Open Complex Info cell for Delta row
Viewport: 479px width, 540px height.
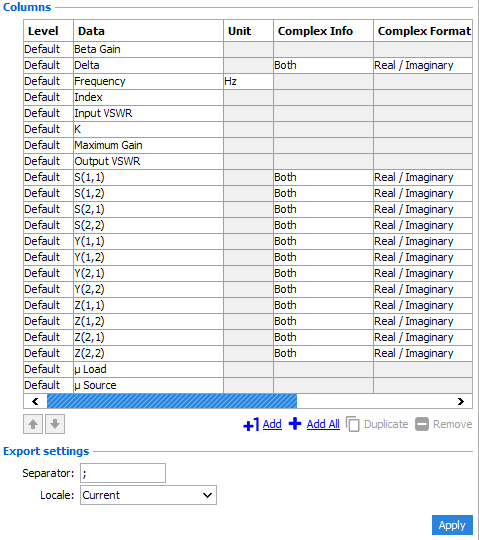pos(323,65)
